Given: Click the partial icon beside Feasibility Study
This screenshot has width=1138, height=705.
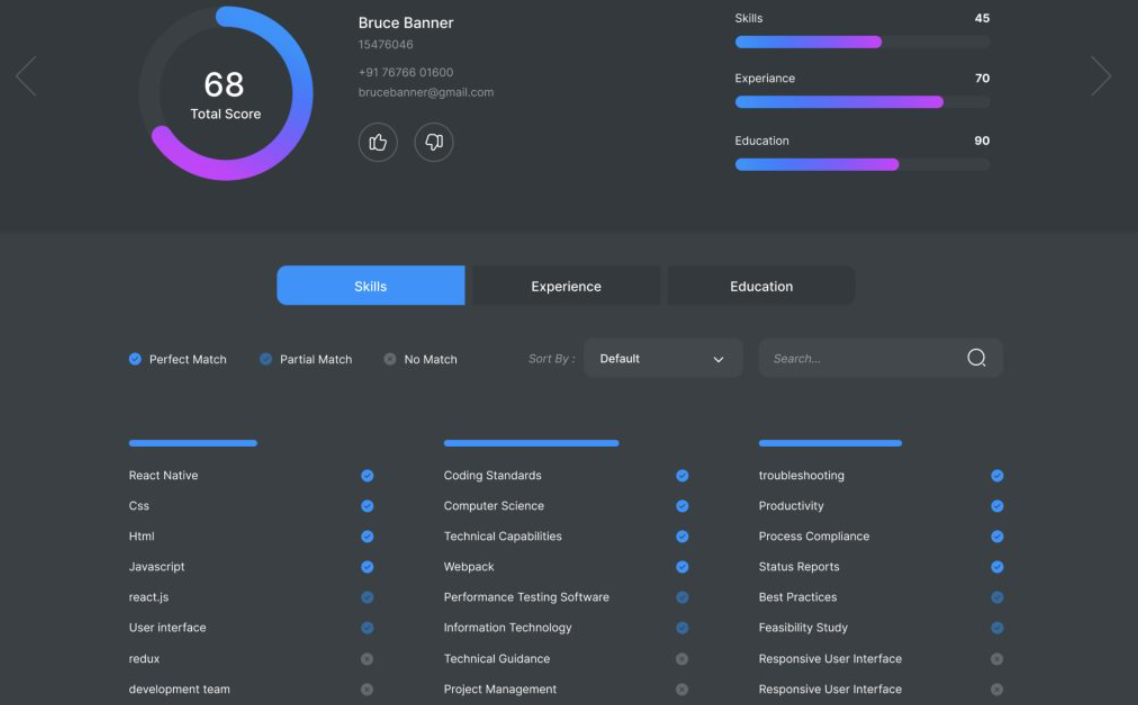Looking at the screenshot, I should (x=997, y=628).
